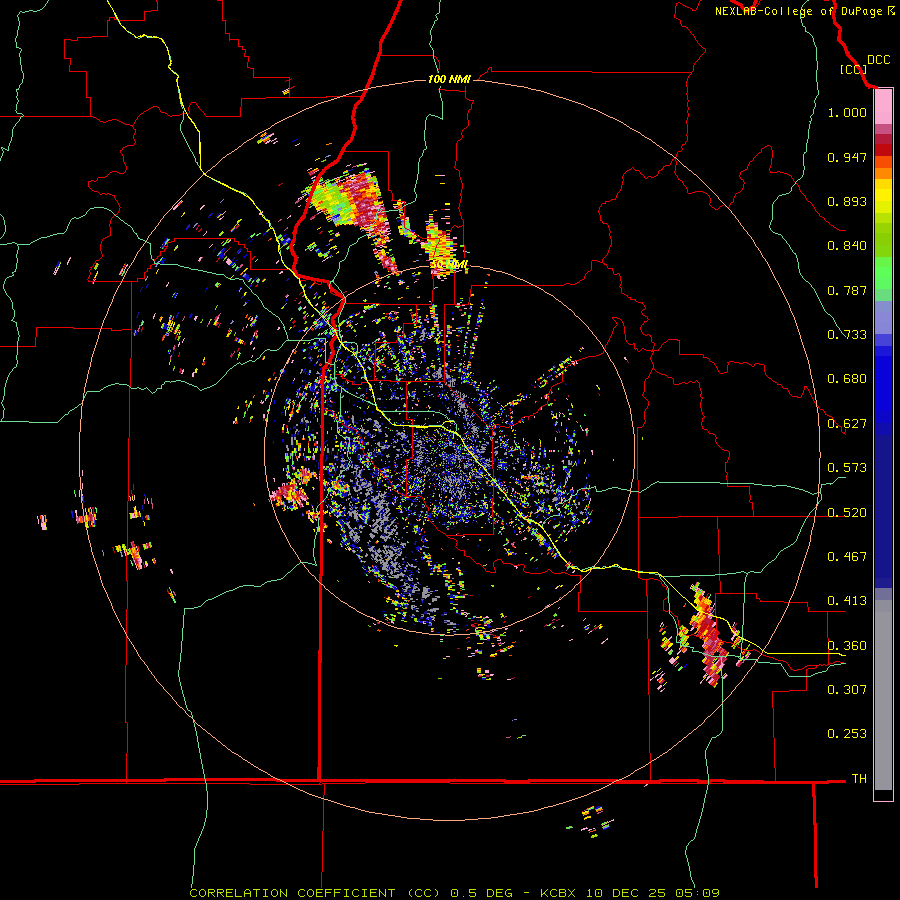Click the 0.947 color scale value

click(847, 157)
